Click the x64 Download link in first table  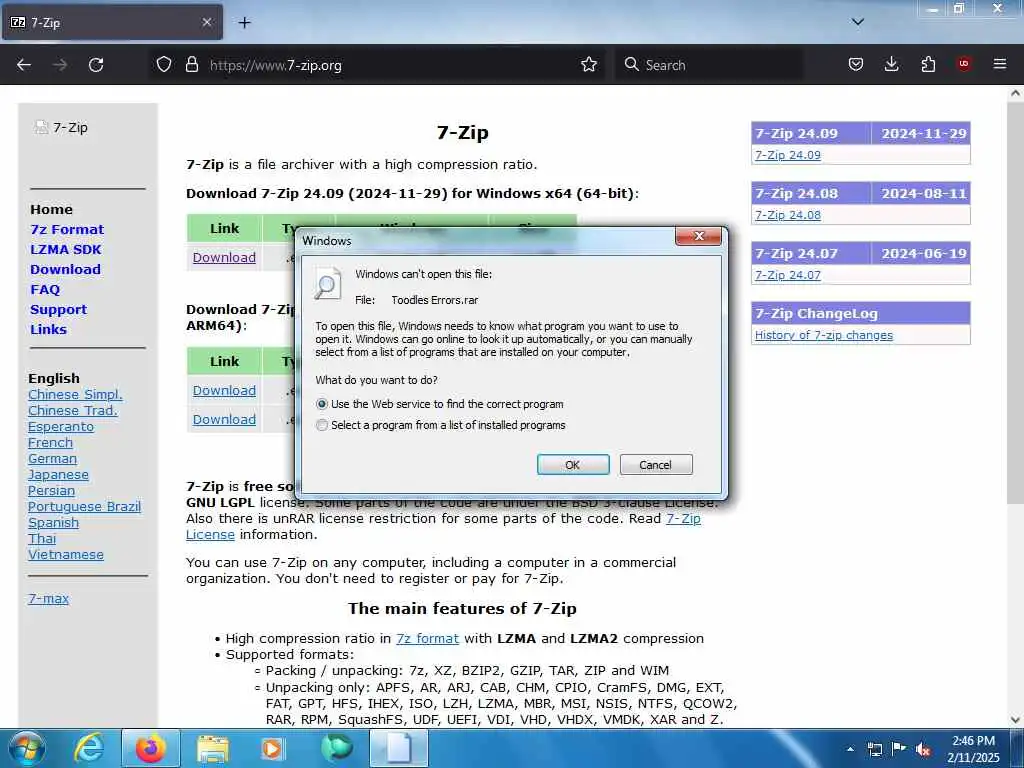coord(224,257)
